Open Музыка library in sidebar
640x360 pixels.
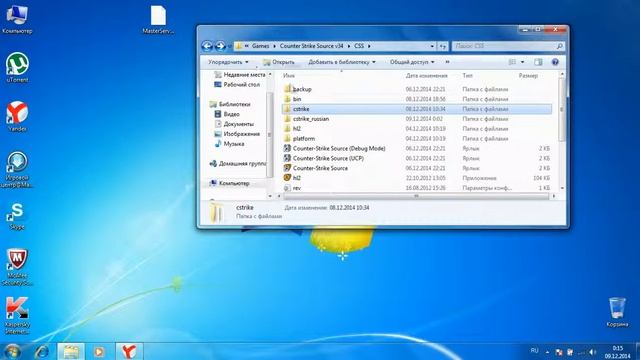[229, 144]
